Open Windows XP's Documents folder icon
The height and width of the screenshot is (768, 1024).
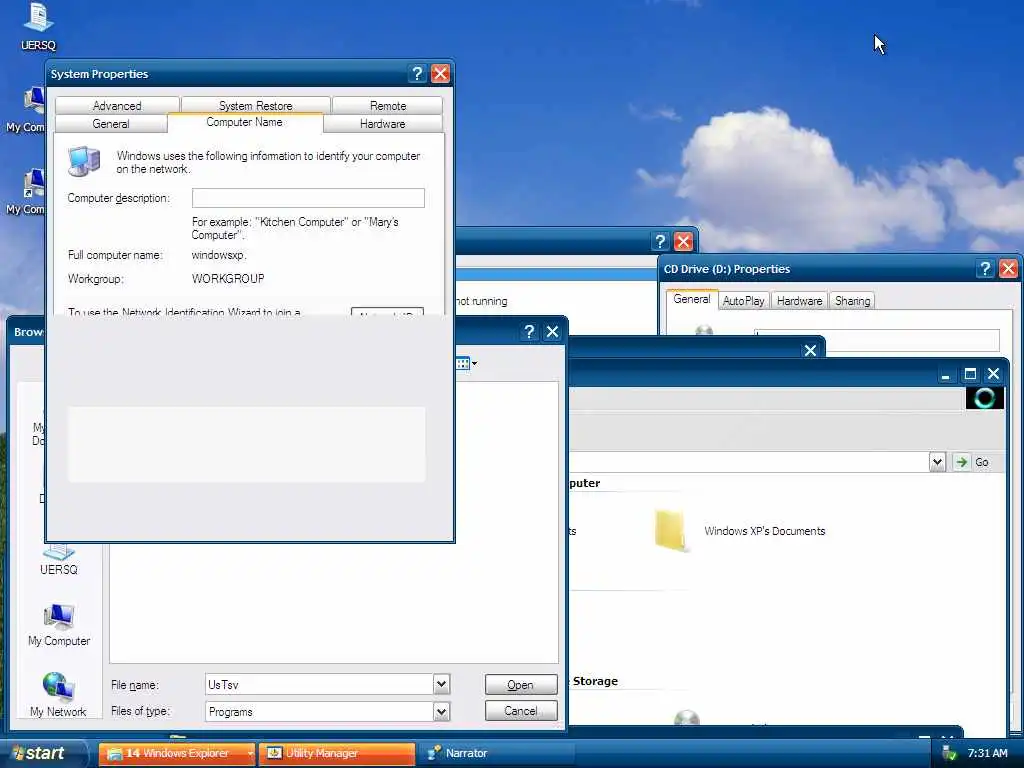click(x=671, y=530)
